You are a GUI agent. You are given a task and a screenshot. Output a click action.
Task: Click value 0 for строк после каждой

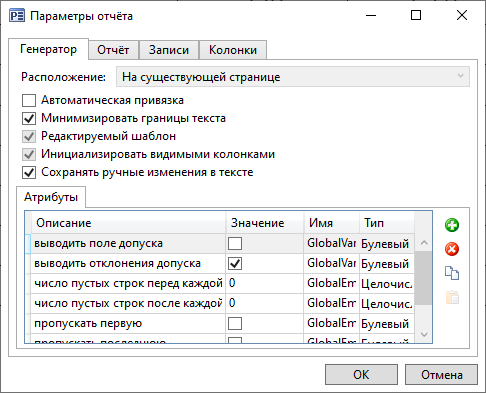pyautogui.click(x=265, y=303)
